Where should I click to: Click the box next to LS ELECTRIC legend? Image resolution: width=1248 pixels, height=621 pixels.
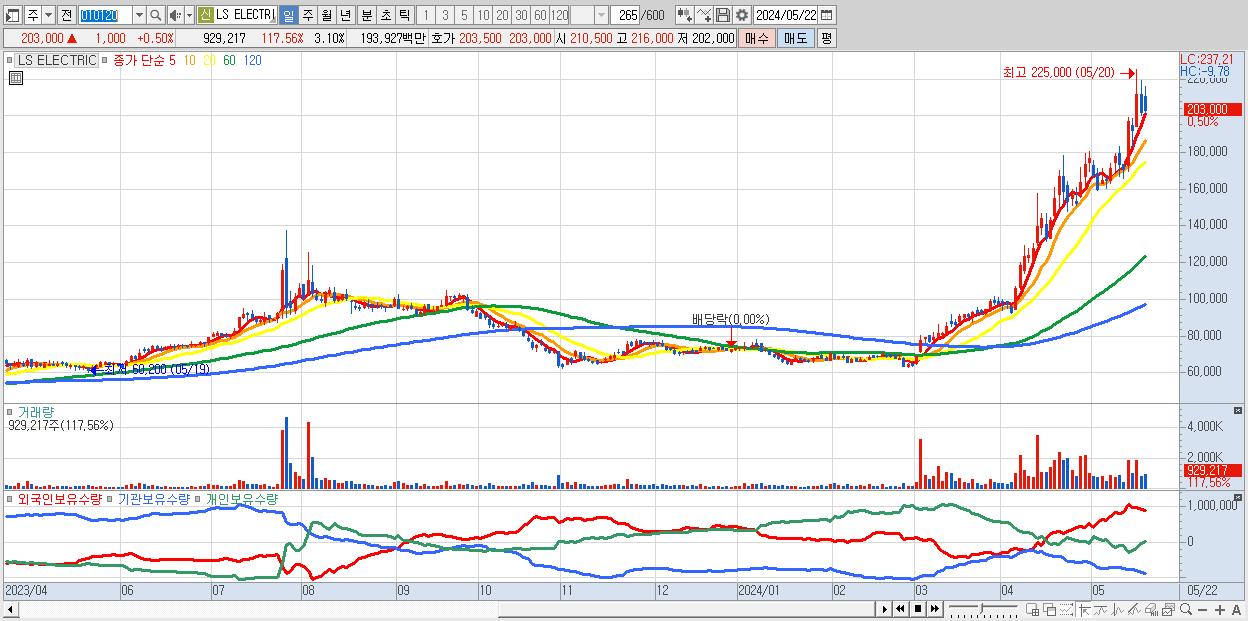[x=11, y=60]
